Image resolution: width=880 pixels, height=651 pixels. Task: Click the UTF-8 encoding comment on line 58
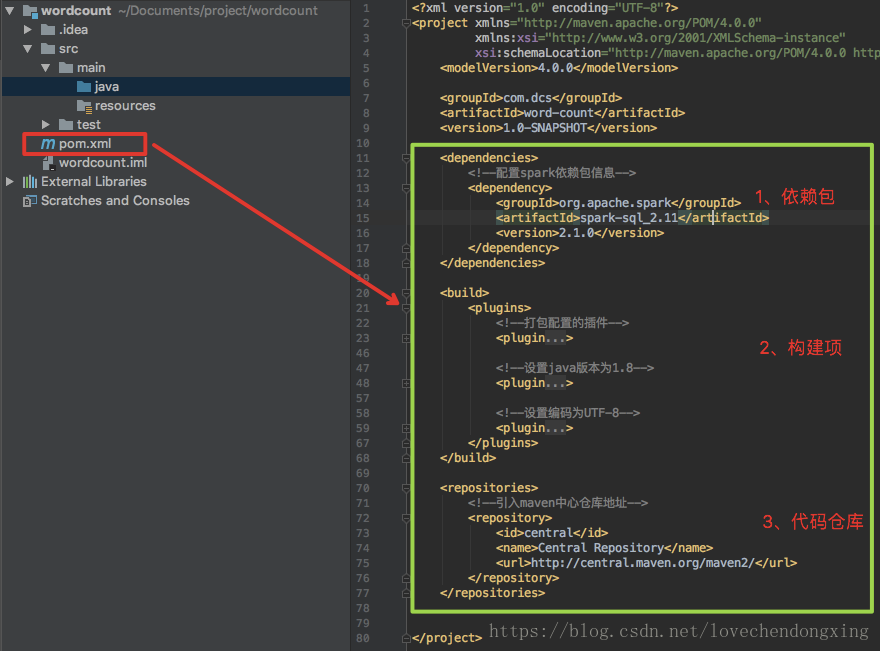(x=567, y=413)
